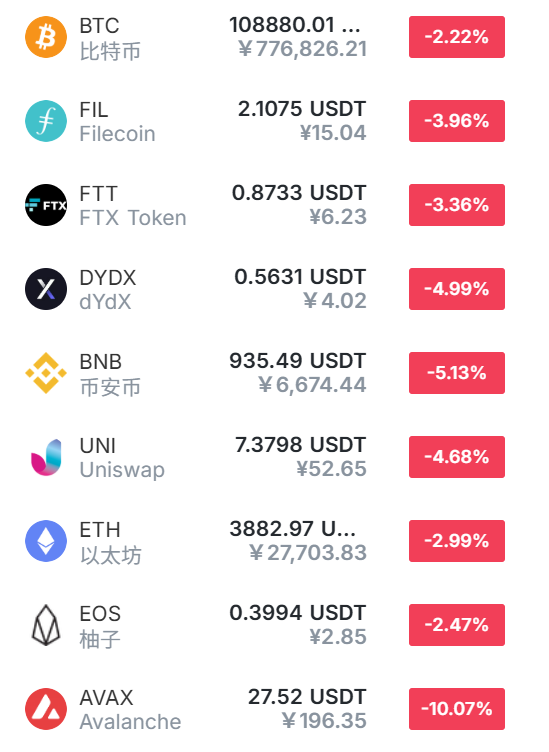Select the Ethereum blue circle icon
Image resolution: width=549 pixels, height=752 pixels.
(46, 541)
